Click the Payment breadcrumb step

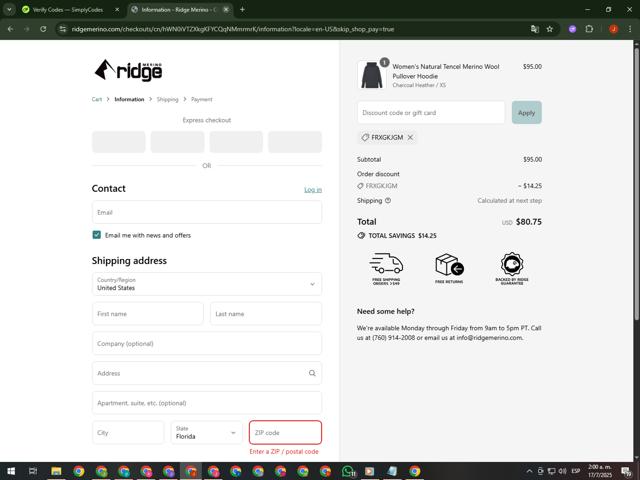click(202, 99)
